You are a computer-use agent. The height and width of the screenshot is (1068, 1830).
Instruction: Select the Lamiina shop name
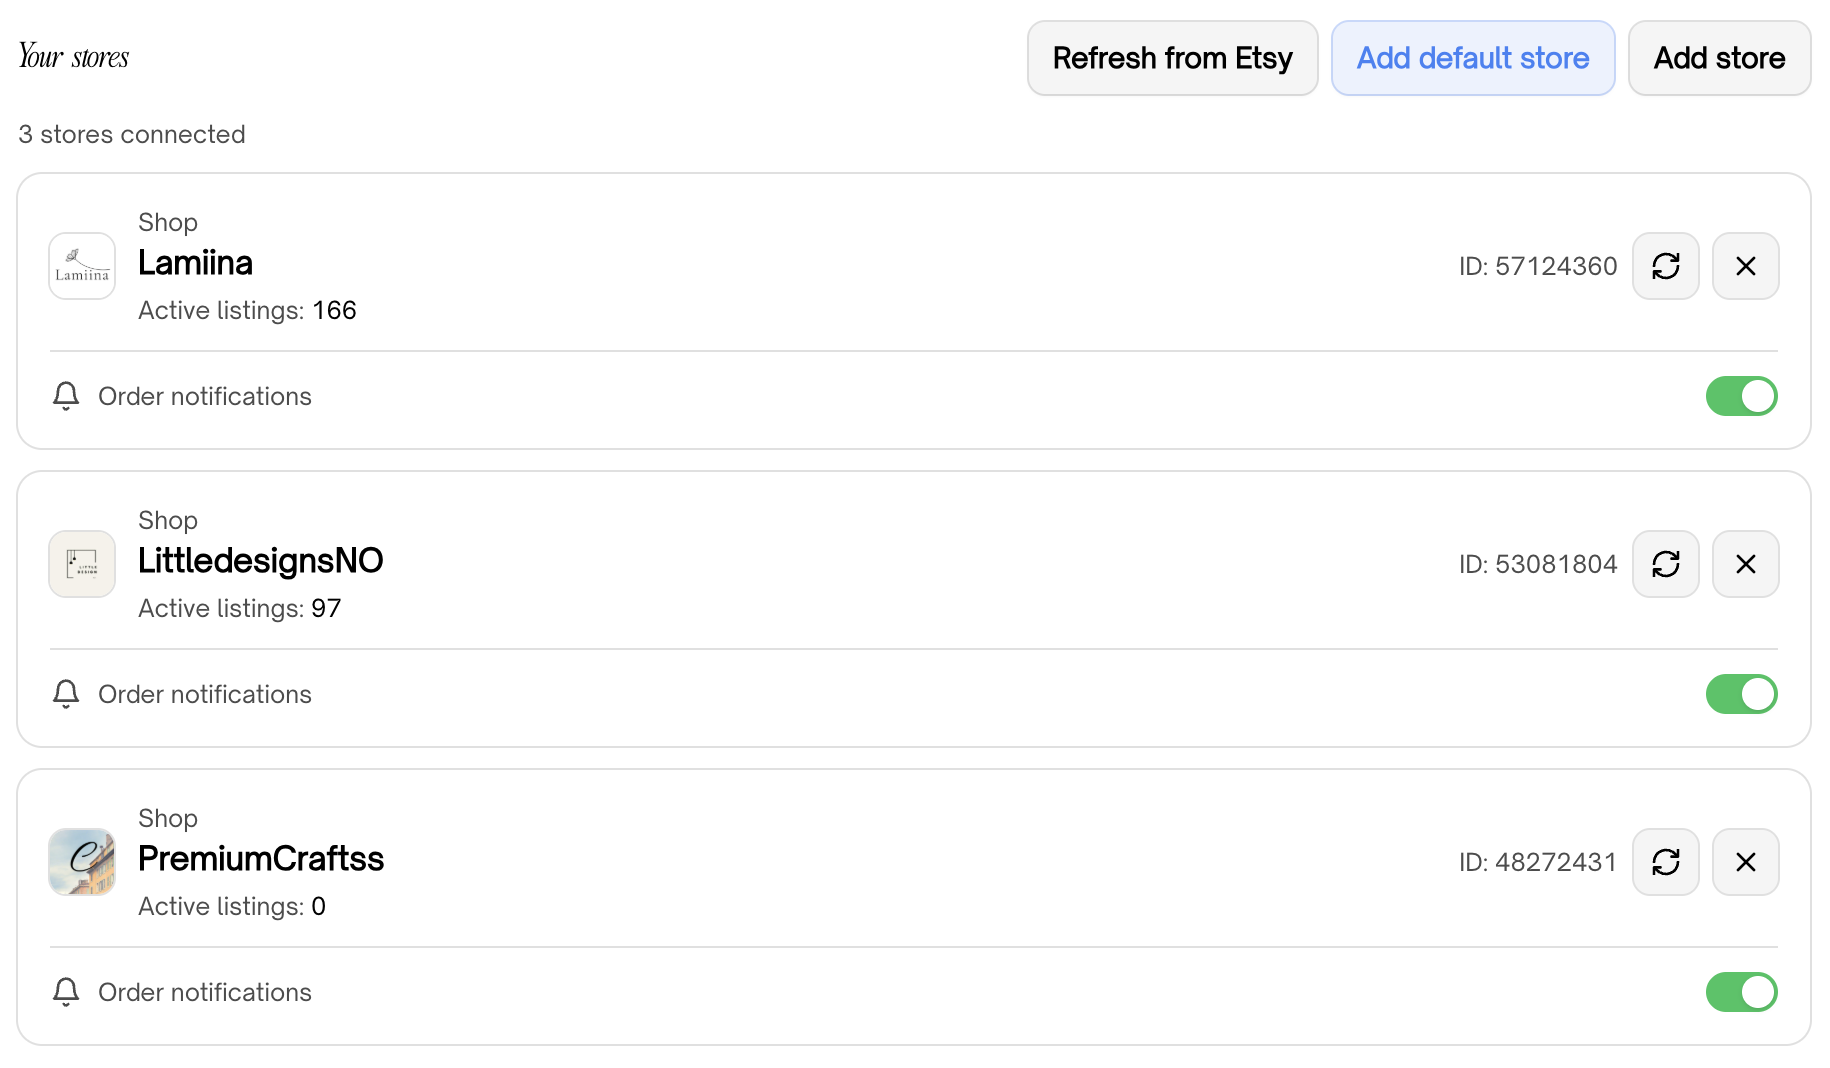(195, 263)
